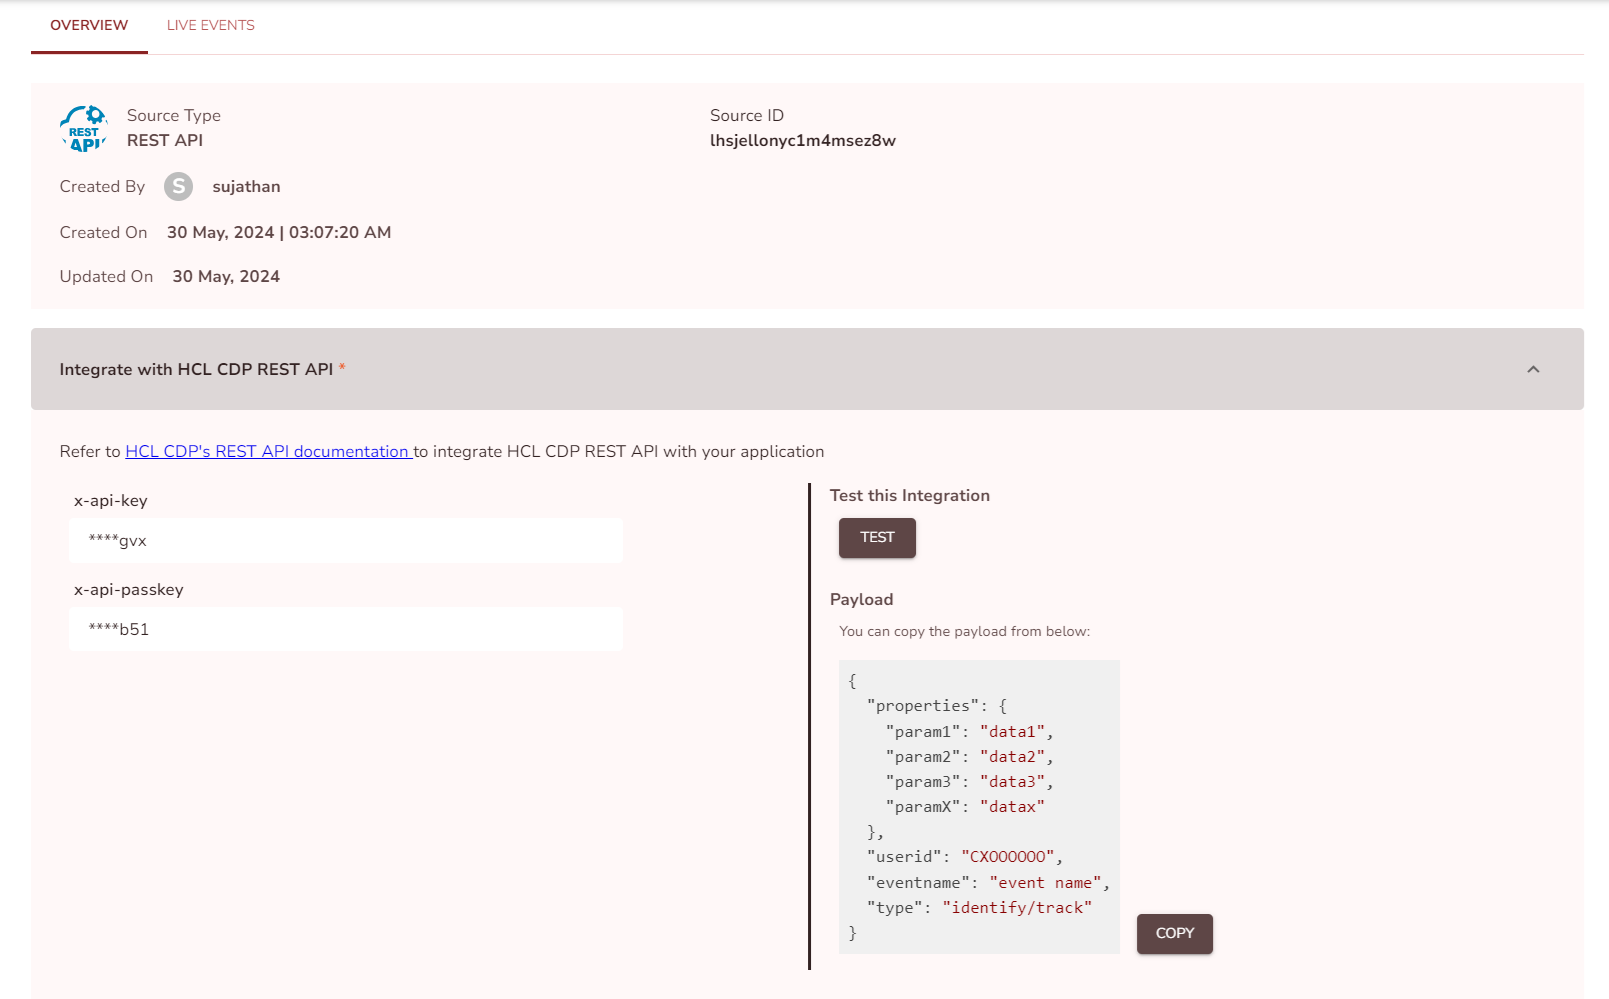The image size is (1609, 999).
Task: Click the "paramX": "datax" payload line
Action: coord(965,807)
